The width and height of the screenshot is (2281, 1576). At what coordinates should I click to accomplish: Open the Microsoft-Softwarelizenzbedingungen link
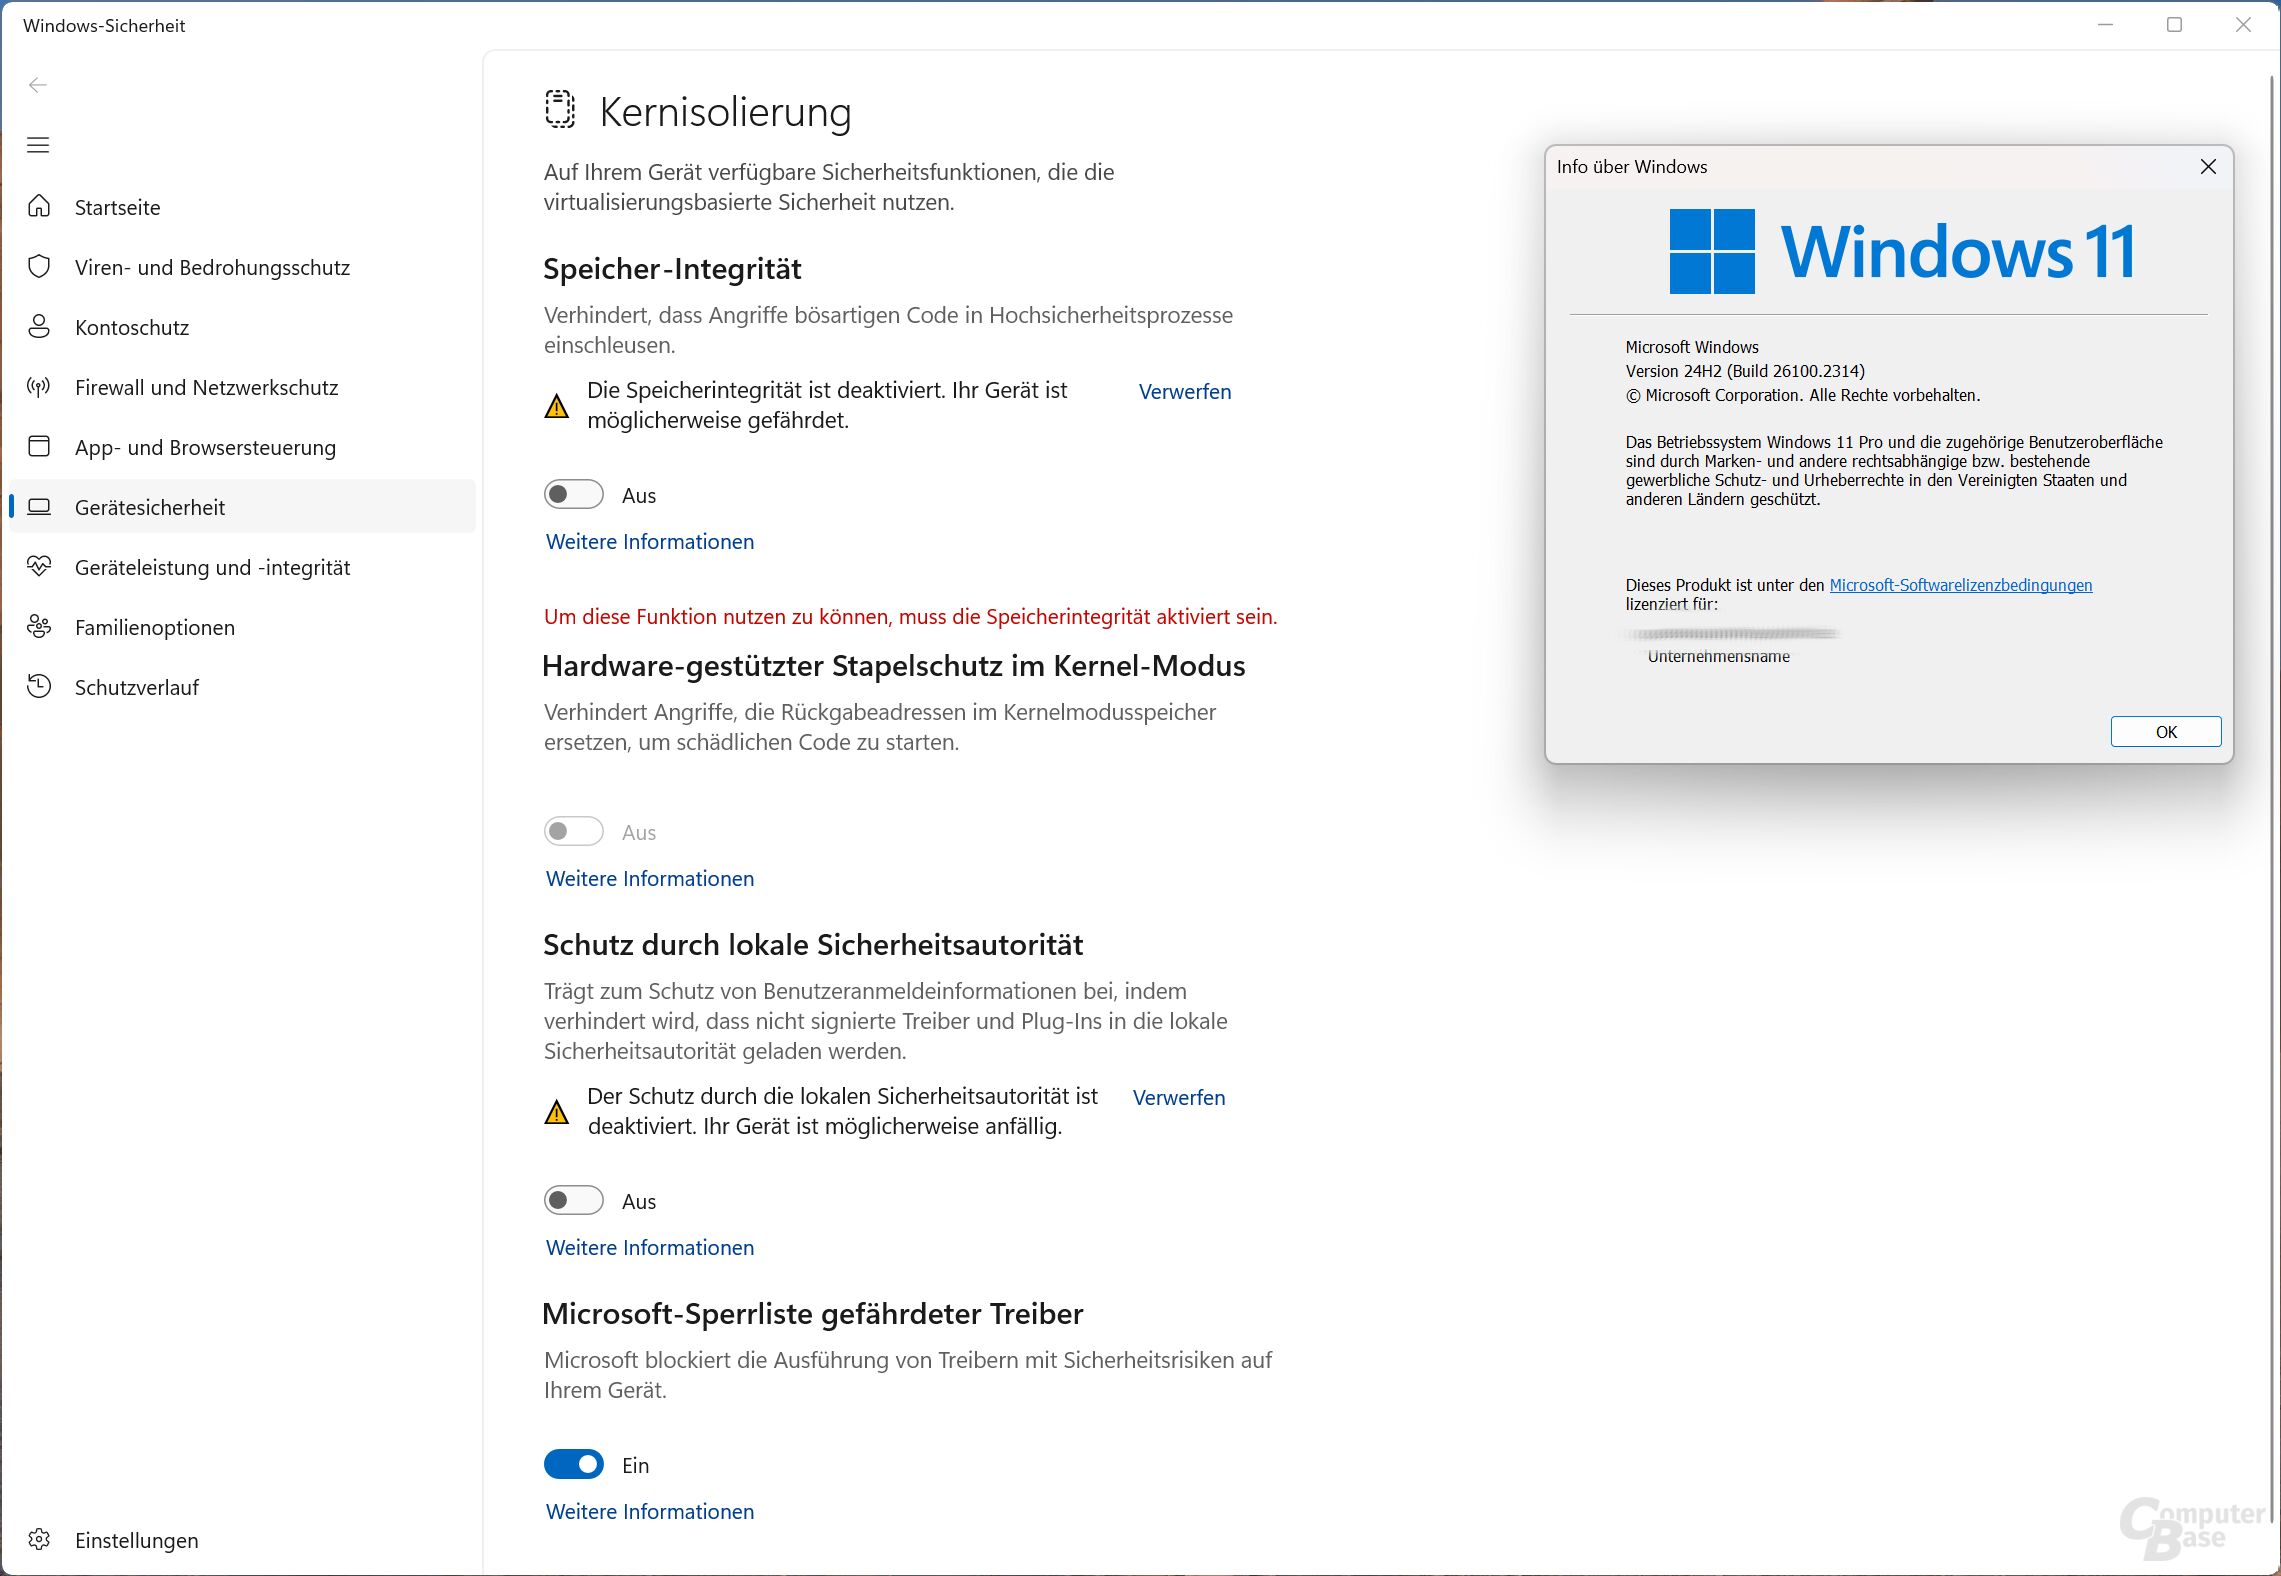[x=1960, y=586]
